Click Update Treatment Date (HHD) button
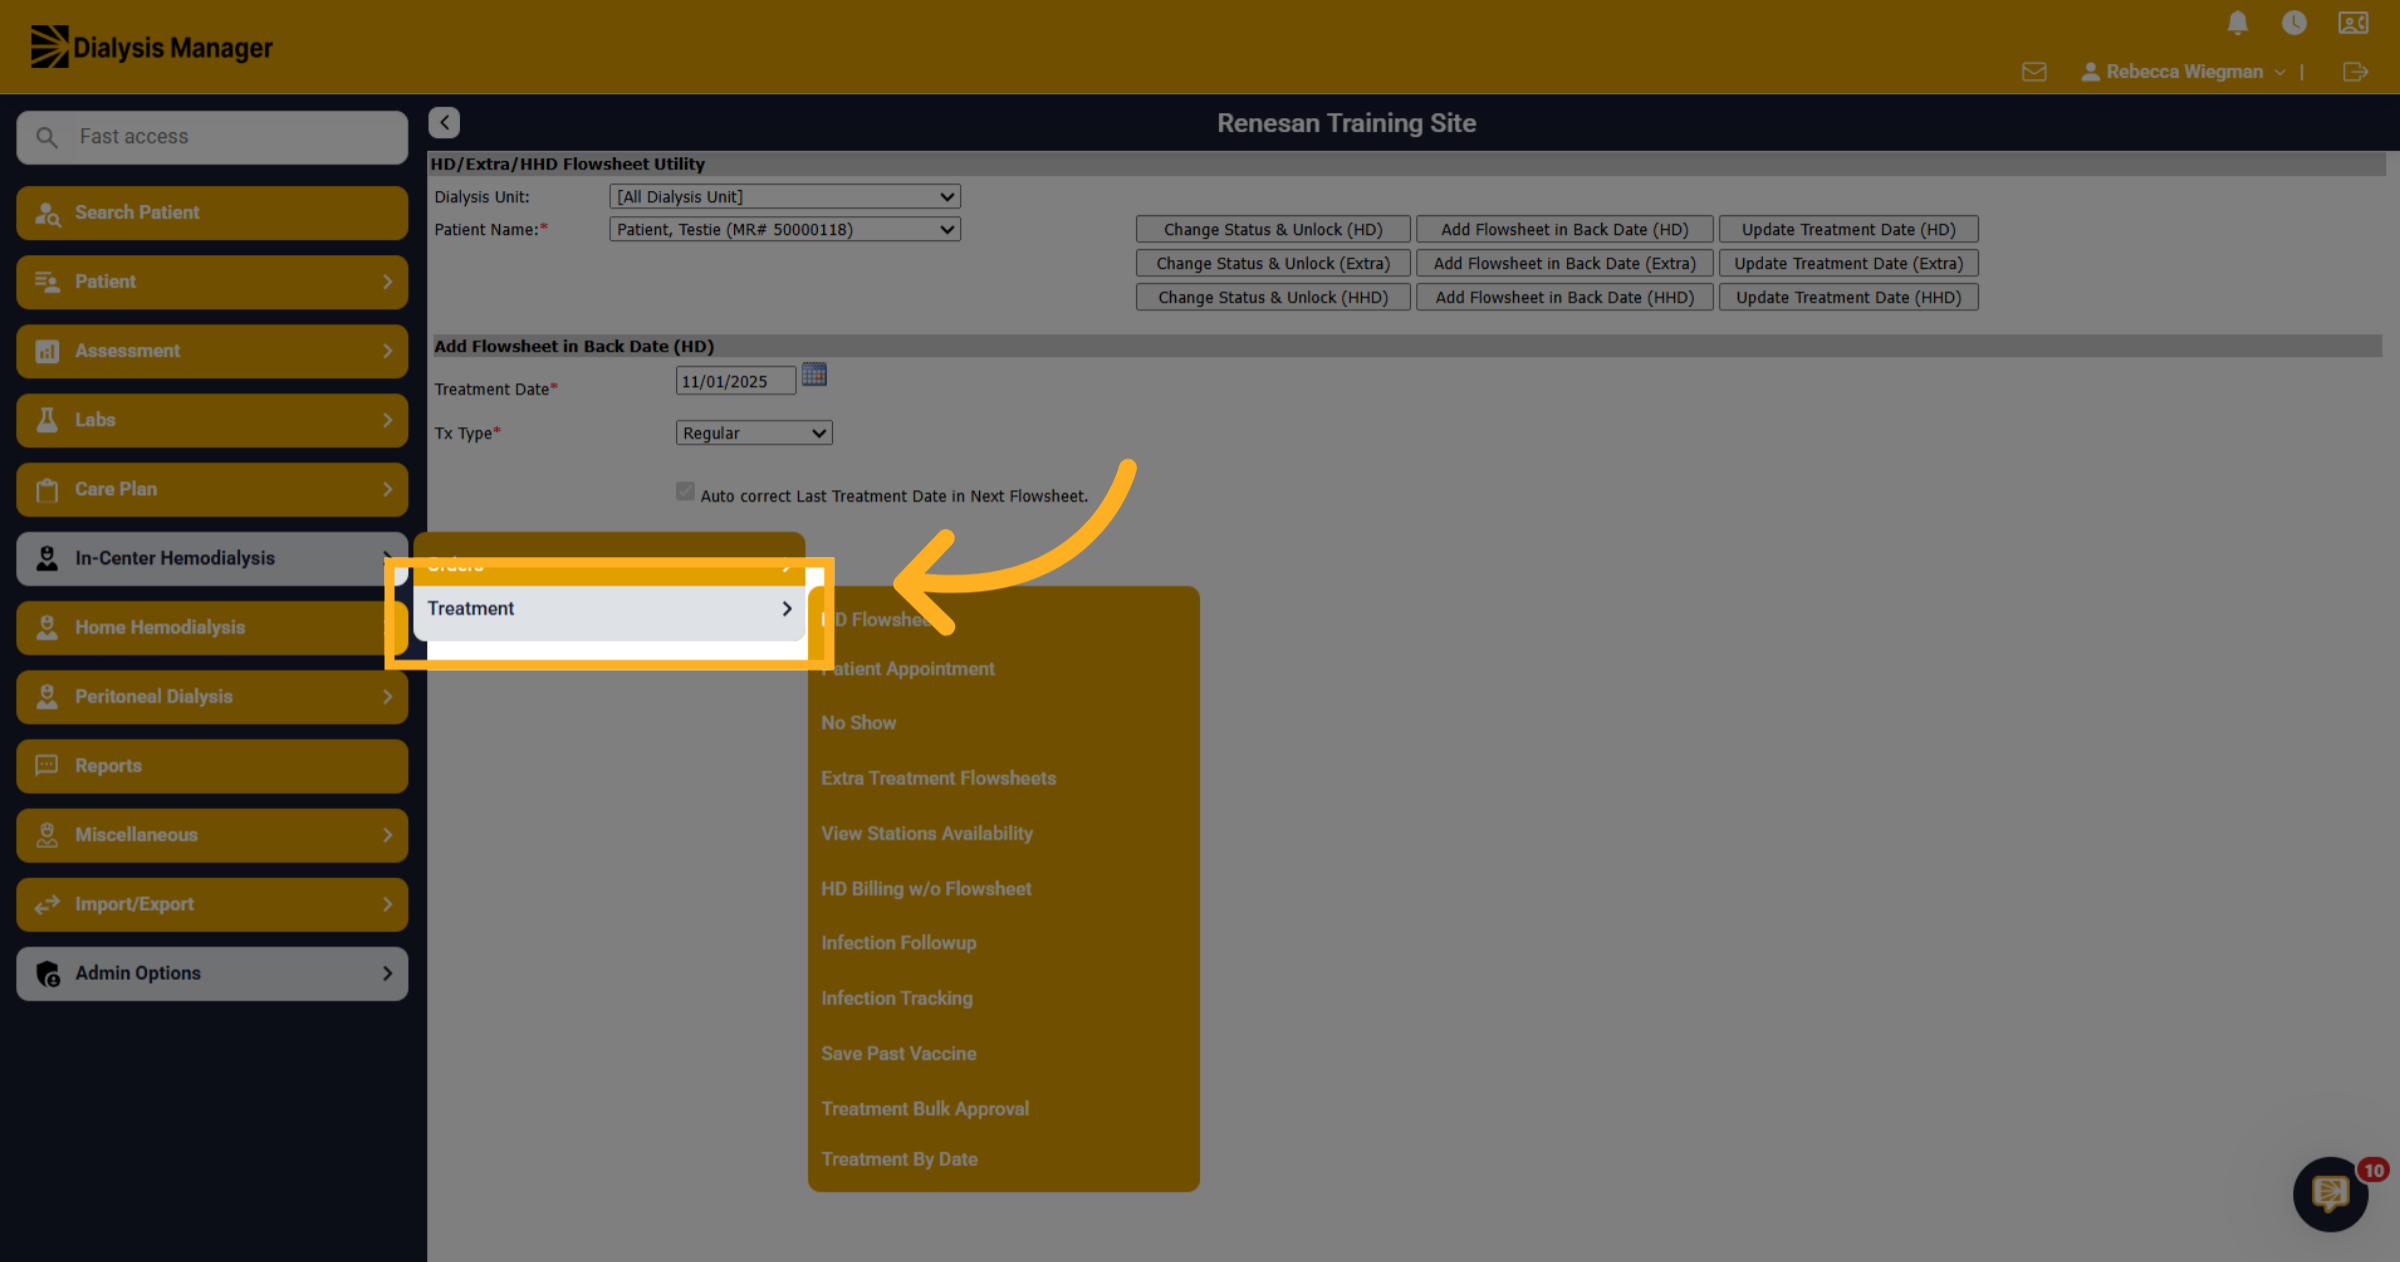This screenshot has width=2400, height=1262. pyautogui.click(x=1848, y=298)
